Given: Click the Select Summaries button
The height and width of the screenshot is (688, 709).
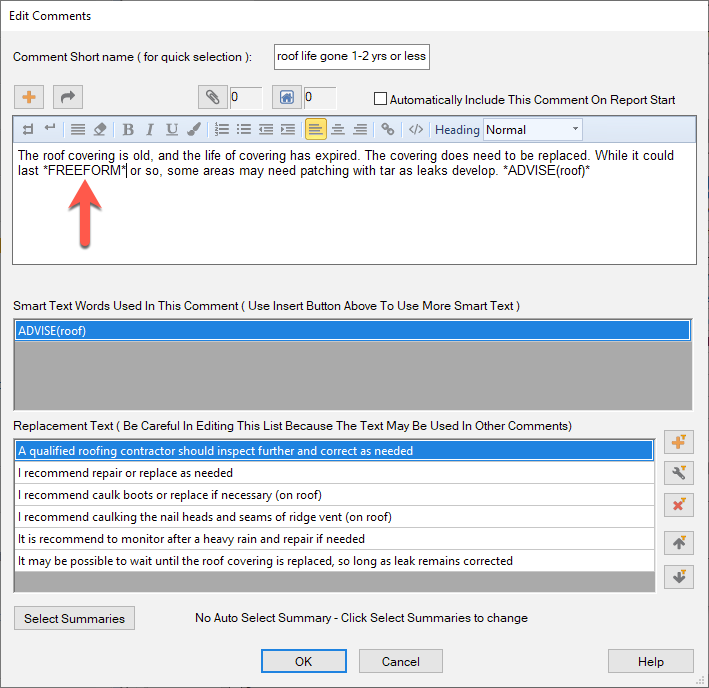Looking at the screenshot, I should [74, 618].
